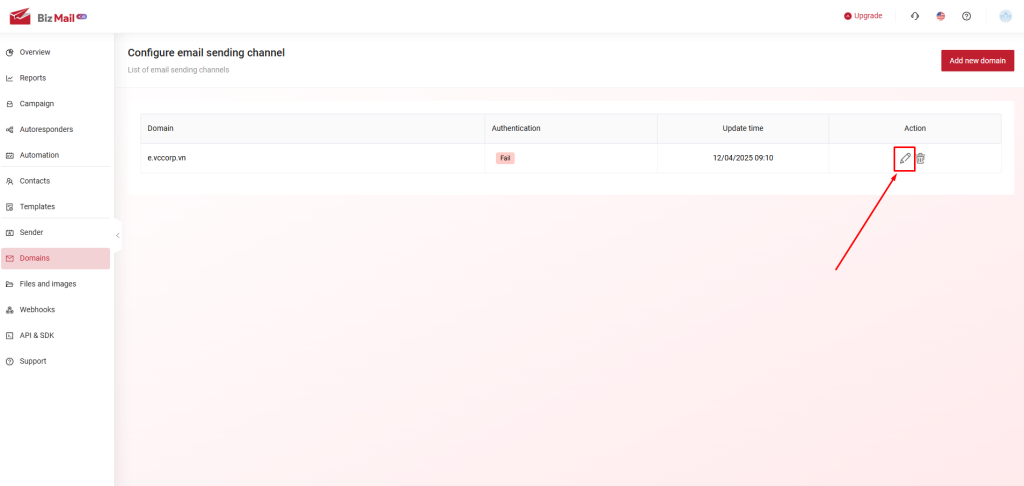
Task: Open Contacts in the sidebar
Action: 35,181
